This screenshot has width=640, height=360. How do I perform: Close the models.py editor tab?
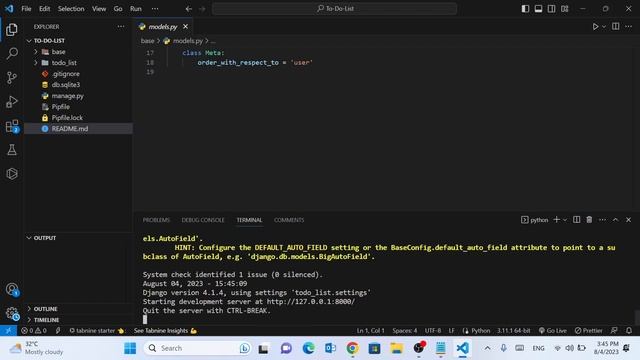click(185, 27)
